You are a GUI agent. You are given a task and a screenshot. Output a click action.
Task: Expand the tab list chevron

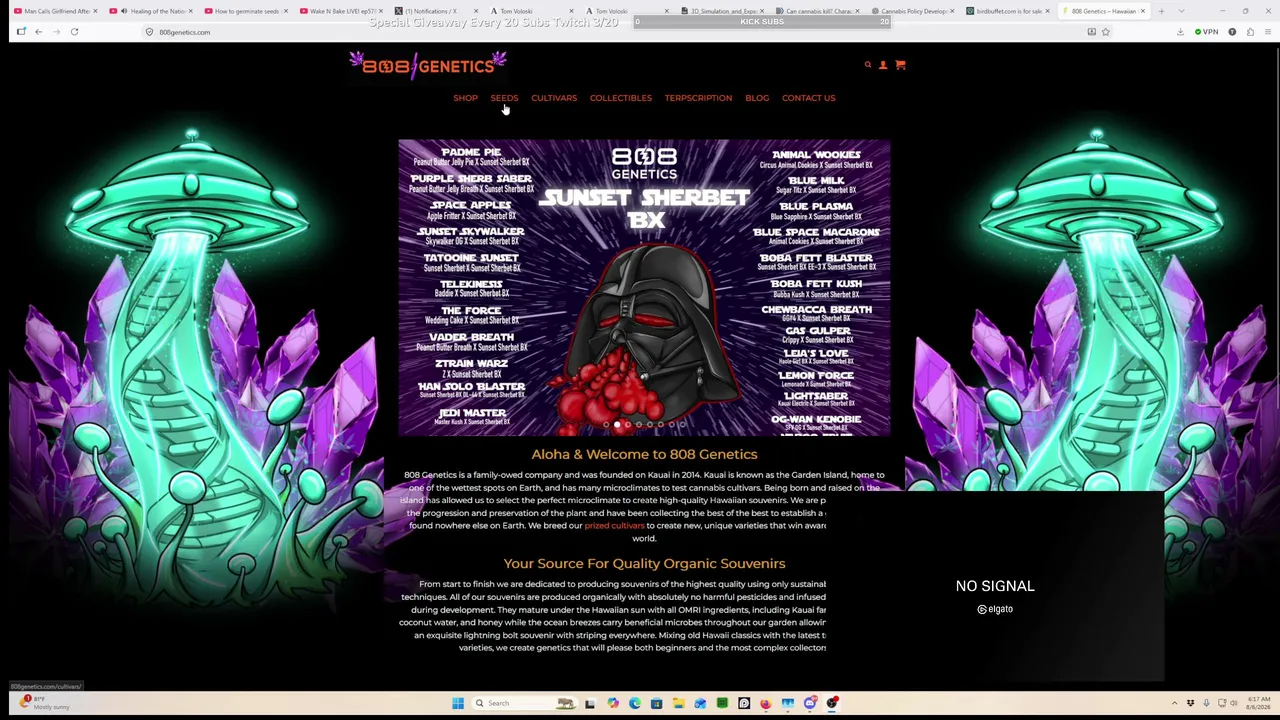[x=1181, y=11]
